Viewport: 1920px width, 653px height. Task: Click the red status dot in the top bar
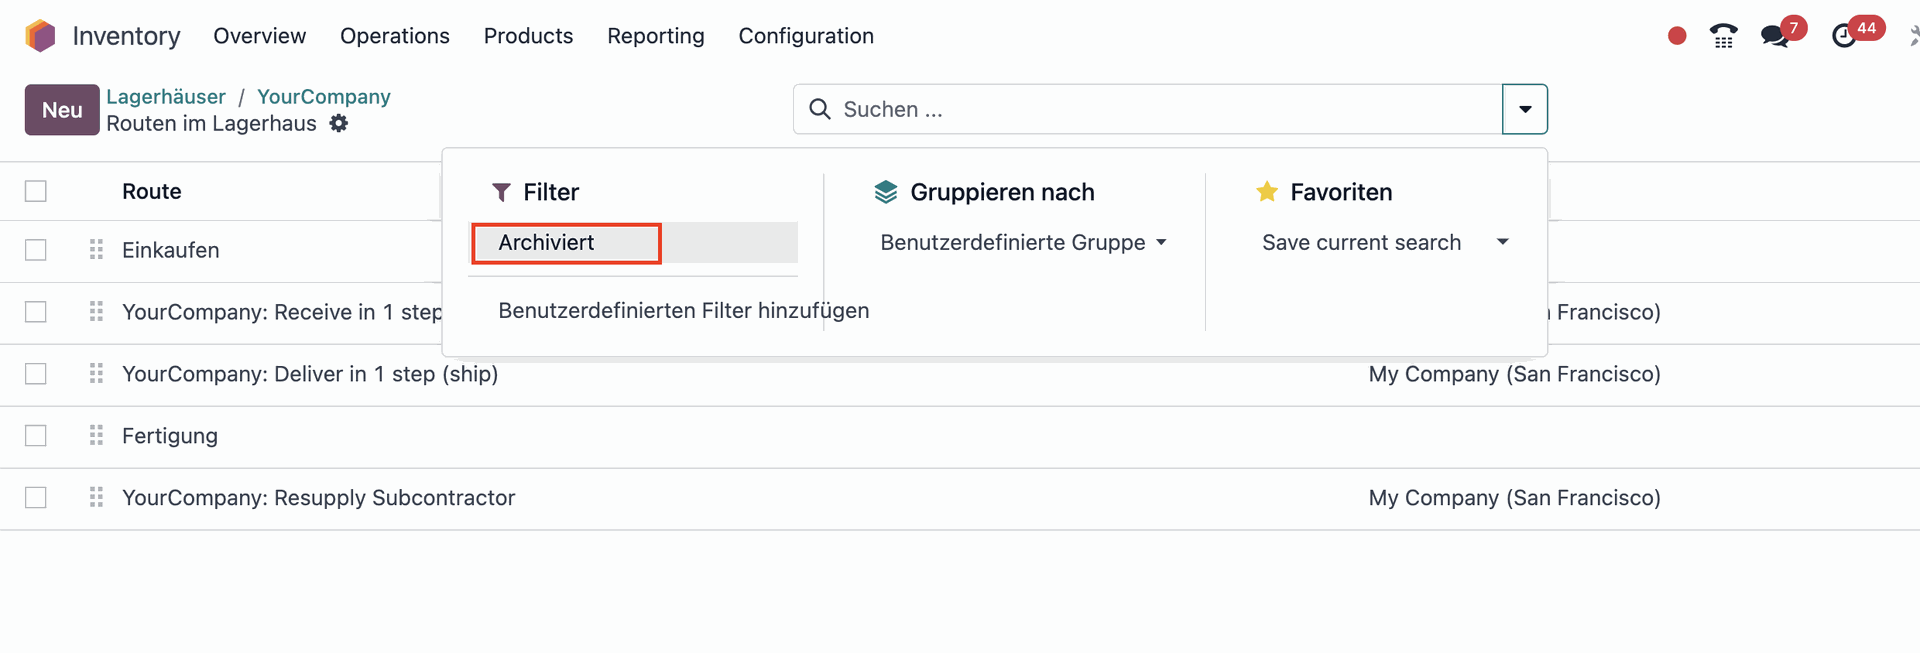pos(1676,34)
